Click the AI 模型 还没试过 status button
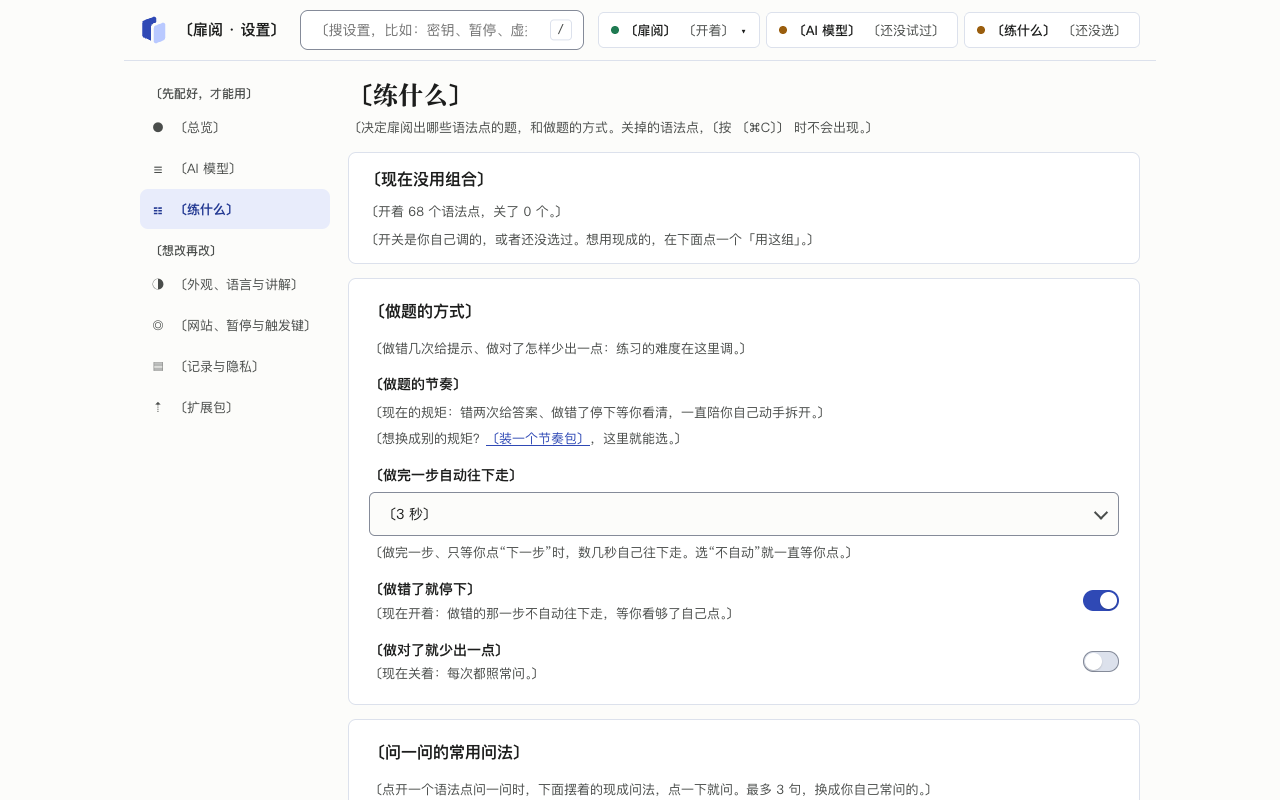 coord(862,30)
